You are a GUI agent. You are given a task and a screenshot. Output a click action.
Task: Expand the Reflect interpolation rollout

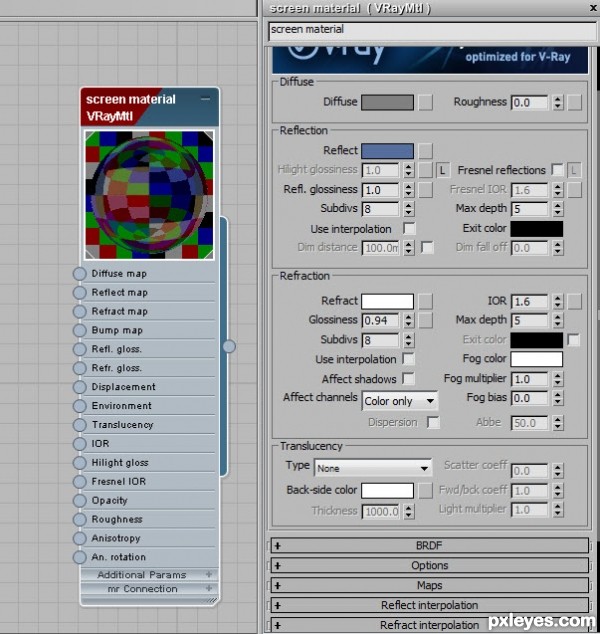click(x=429, y=605)
